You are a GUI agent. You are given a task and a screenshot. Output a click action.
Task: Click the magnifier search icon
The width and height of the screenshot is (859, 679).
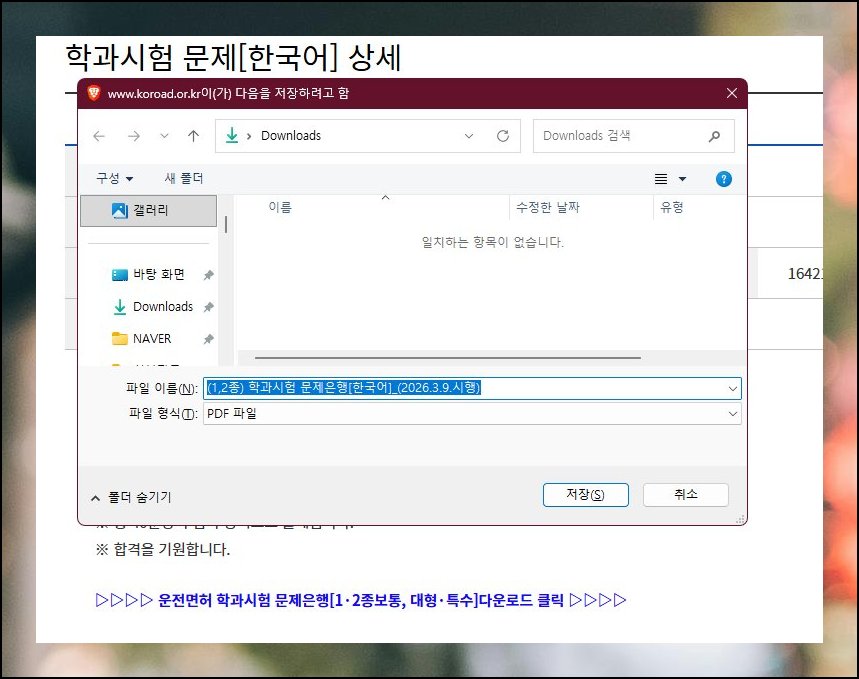click(714, 136)
